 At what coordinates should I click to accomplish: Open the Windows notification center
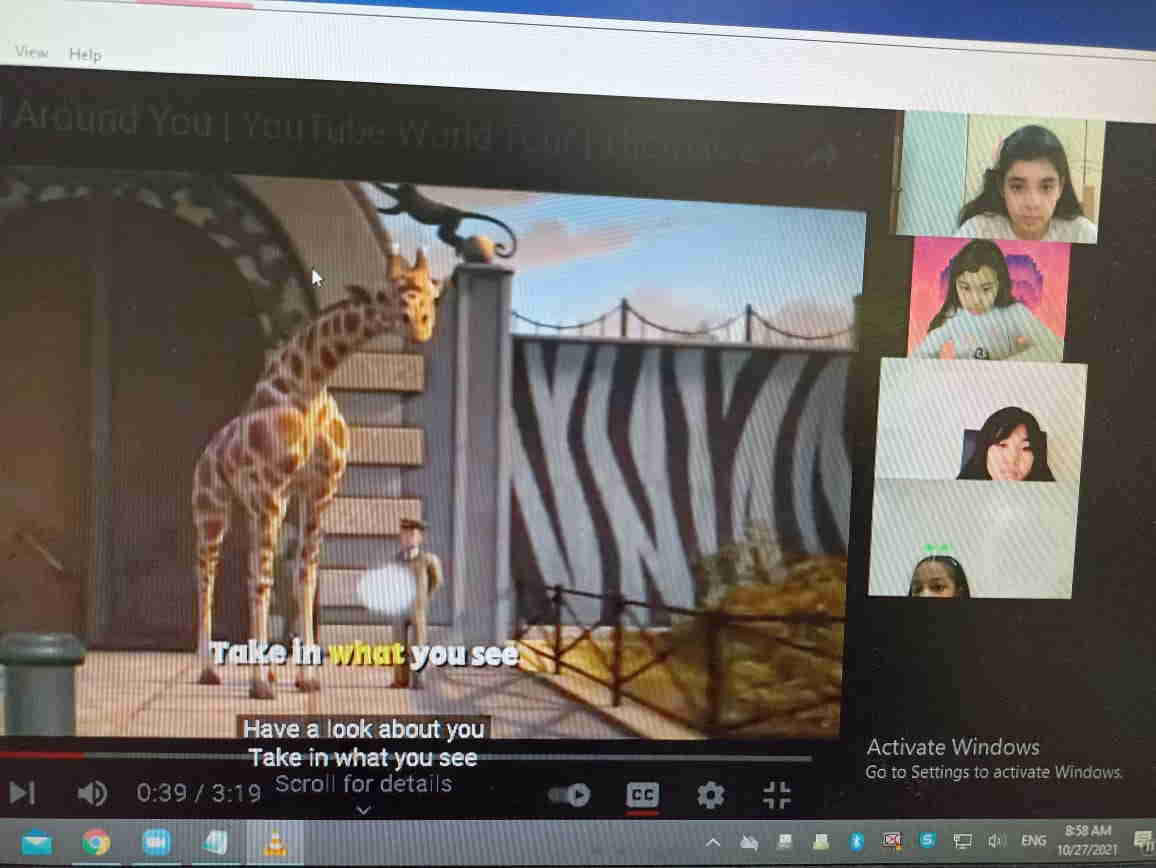[x=1143, y=840]
